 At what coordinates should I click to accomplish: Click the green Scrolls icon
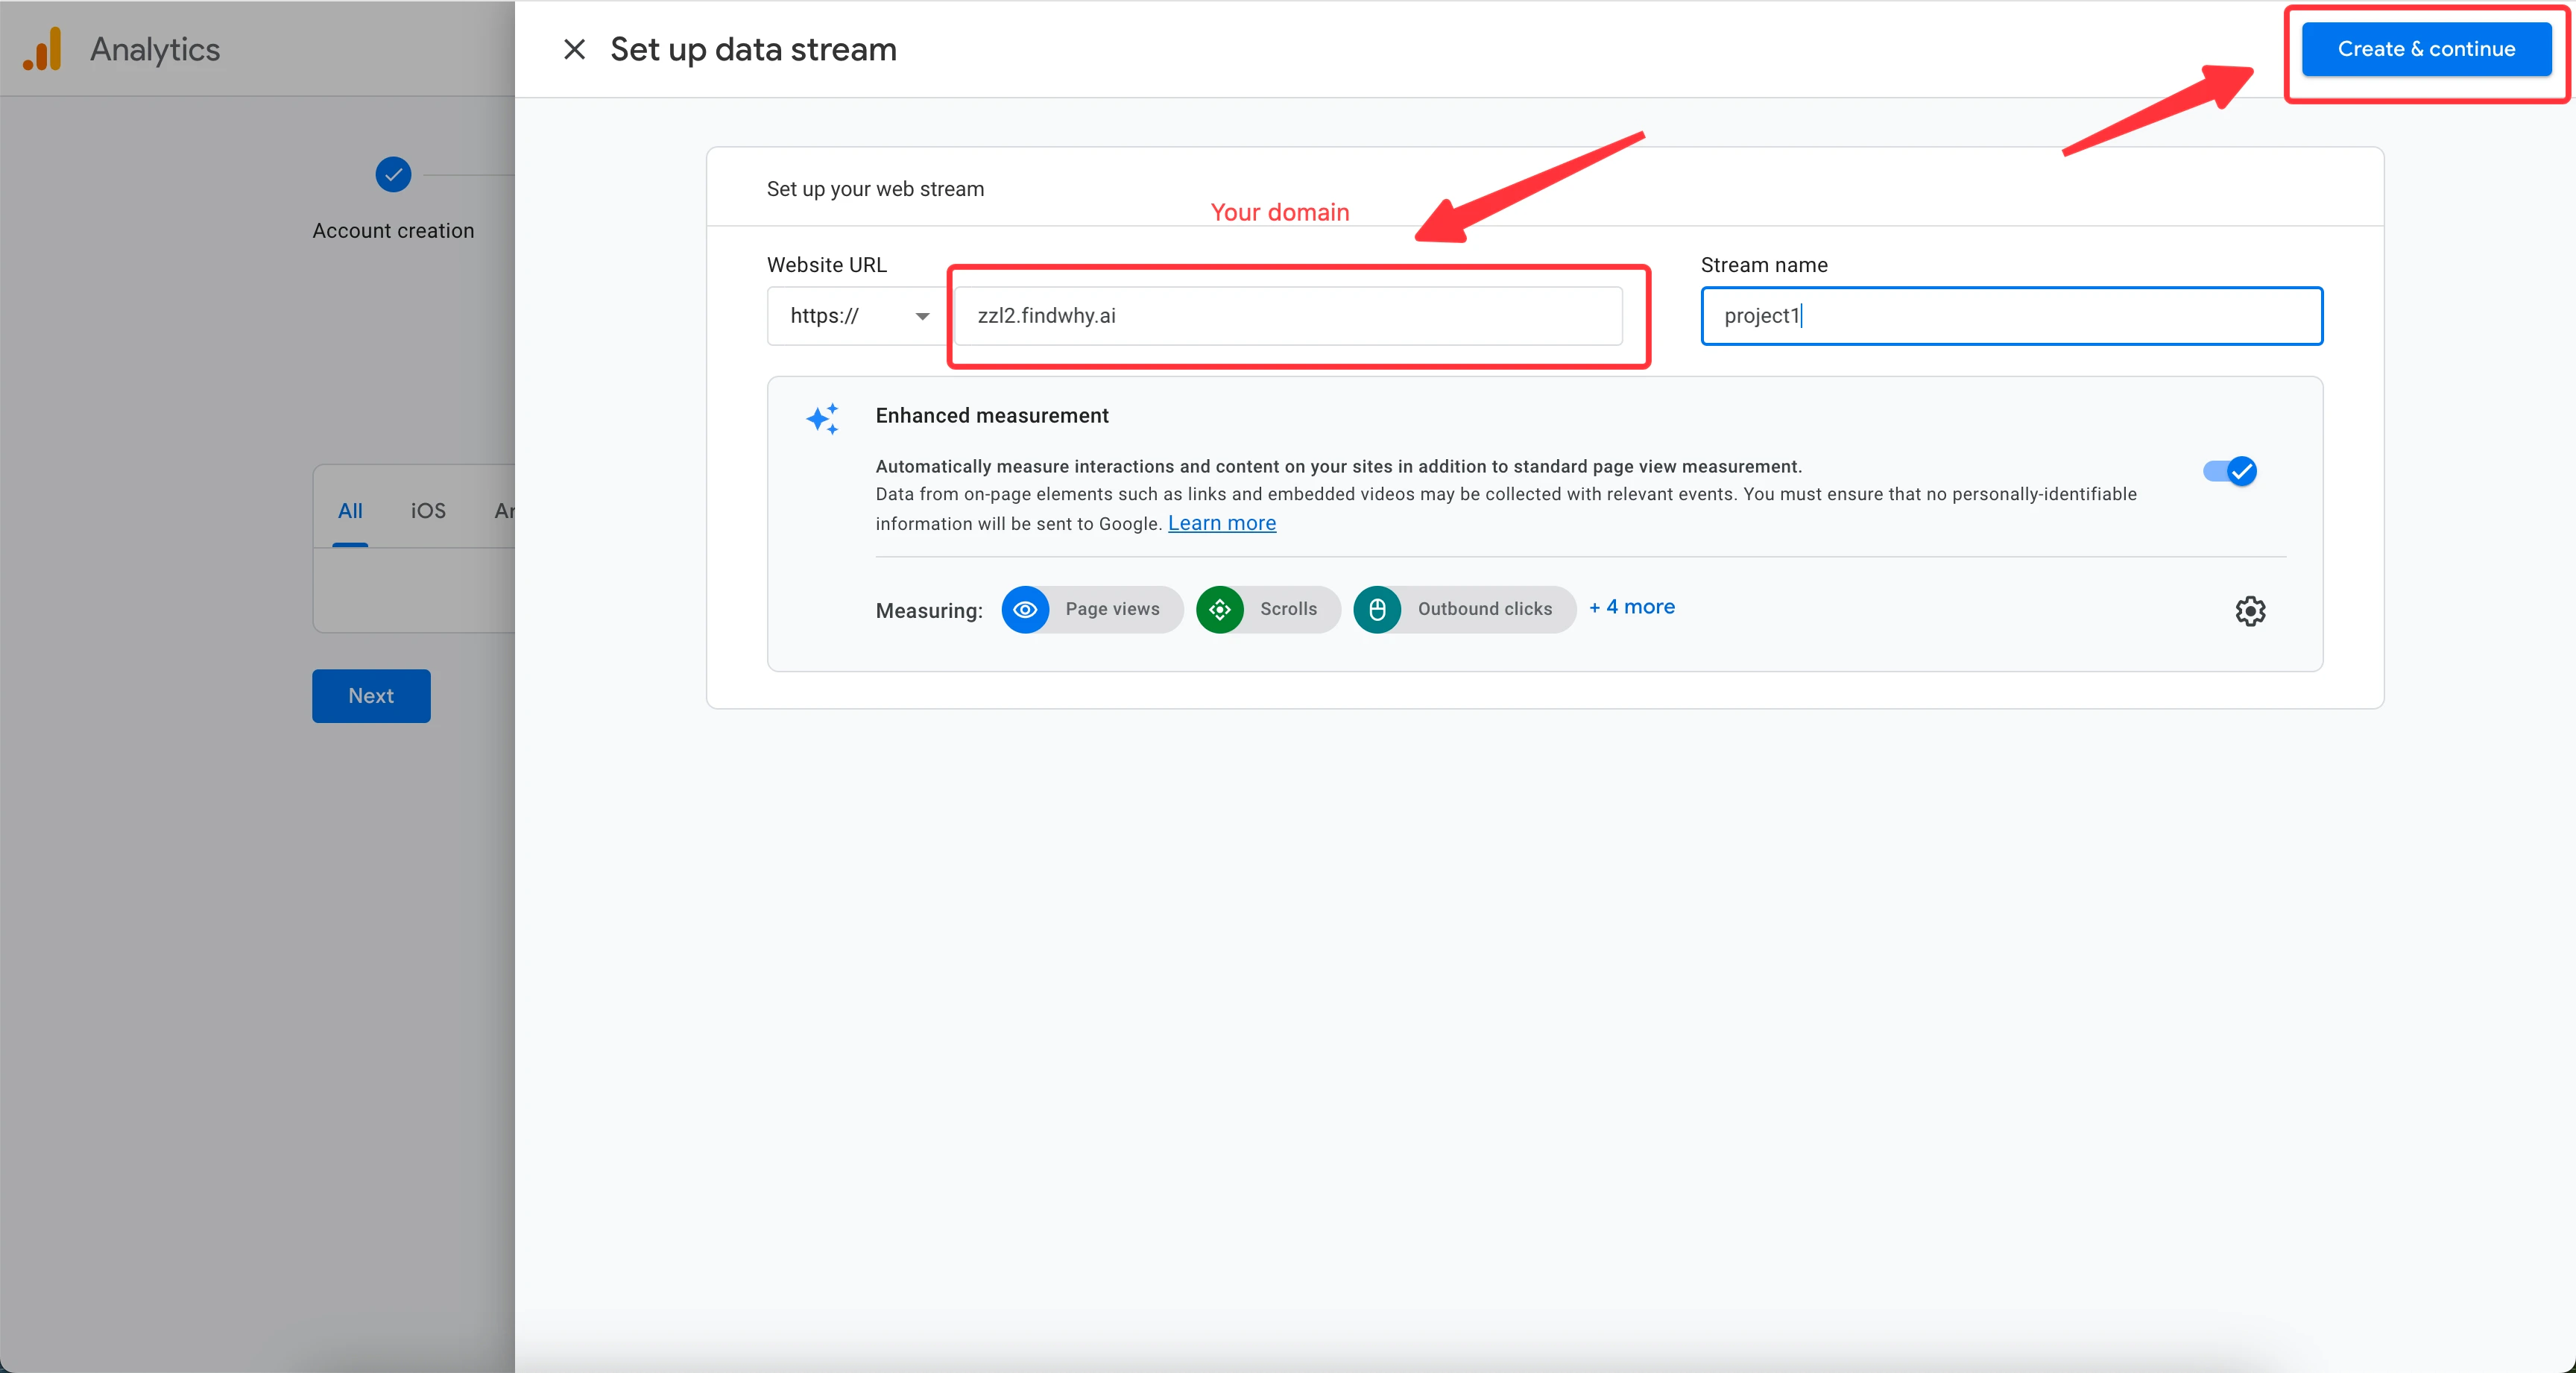tap(1219, 609)
